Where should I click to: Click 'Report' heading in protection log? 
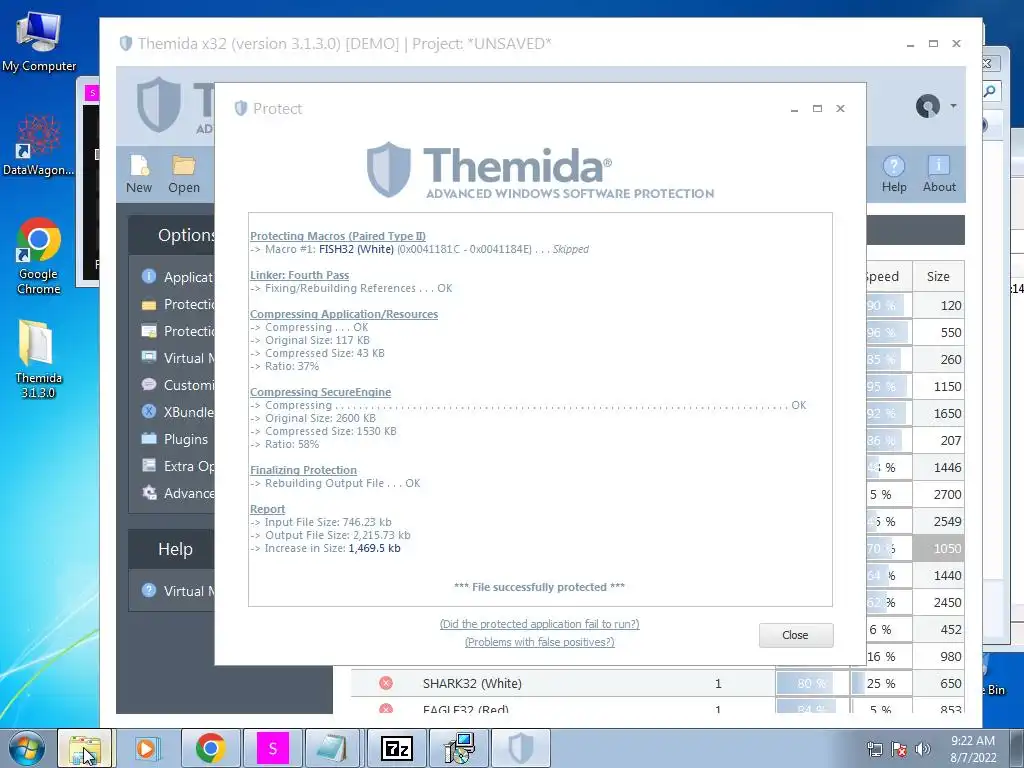(268, 509)
